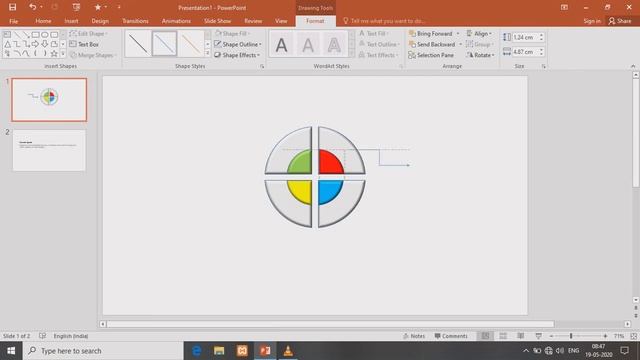The height and width of the screenshot is (360, 640).
Task: Expand the Insert Shapes gallery more arrow
Action: (63, 53)
